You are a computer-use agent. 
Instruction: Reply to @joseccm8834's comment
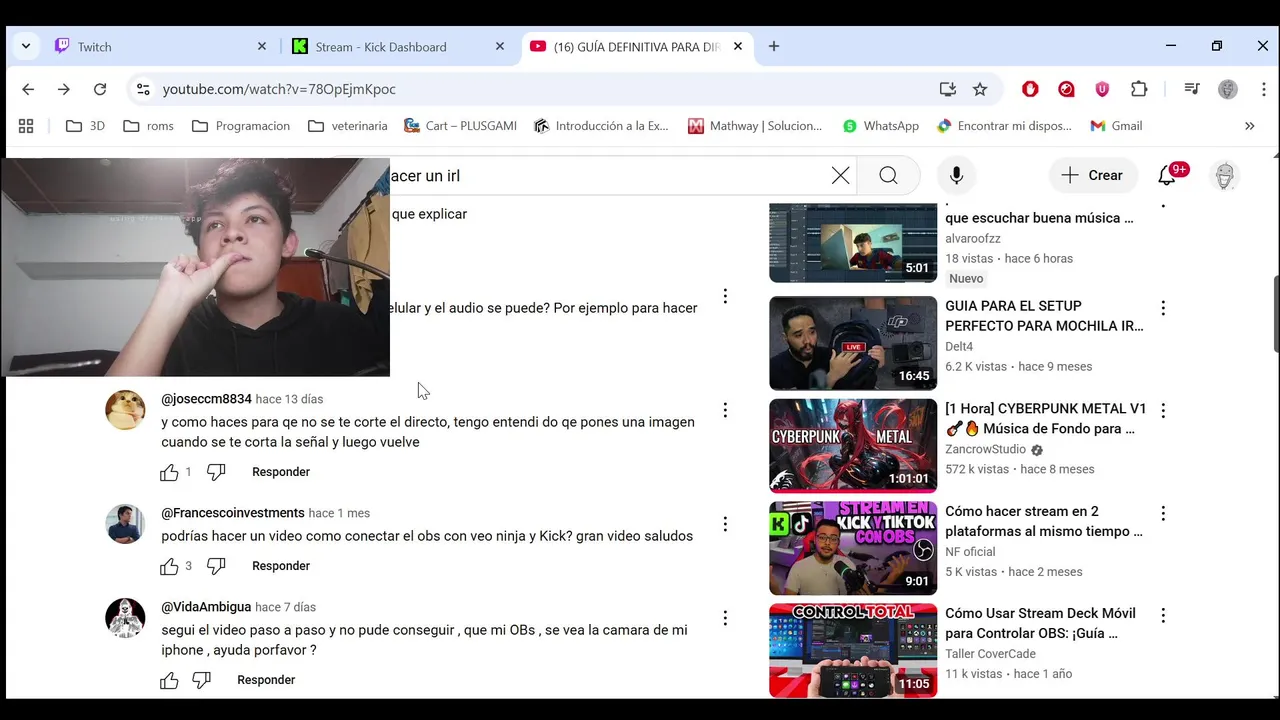(x=281, y=472)
